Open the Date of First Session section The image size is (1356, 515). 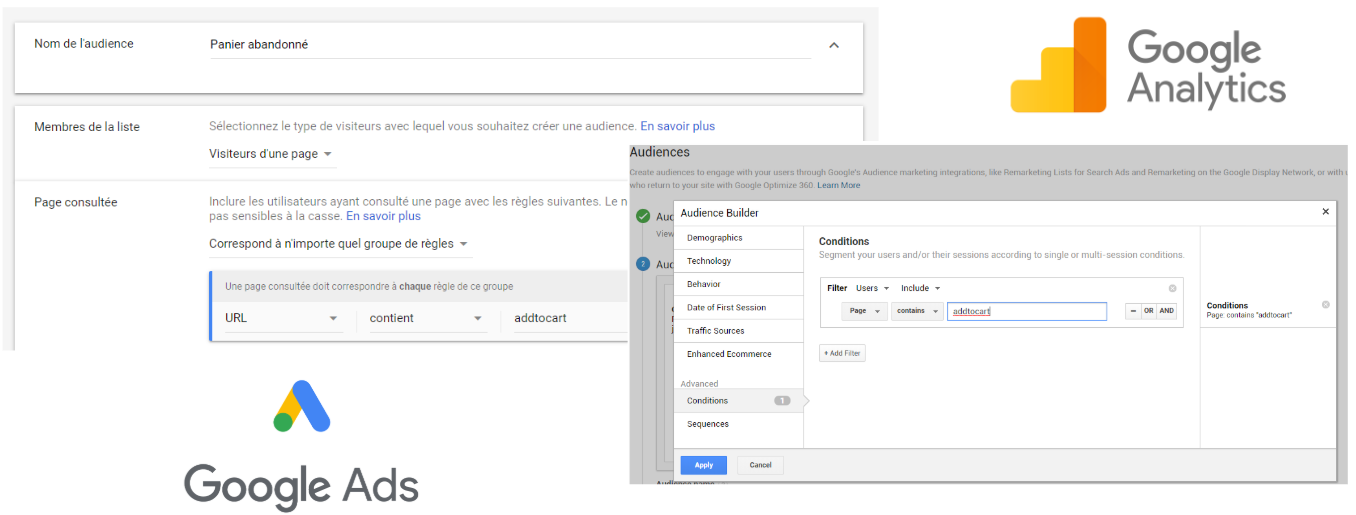[739, 308]
